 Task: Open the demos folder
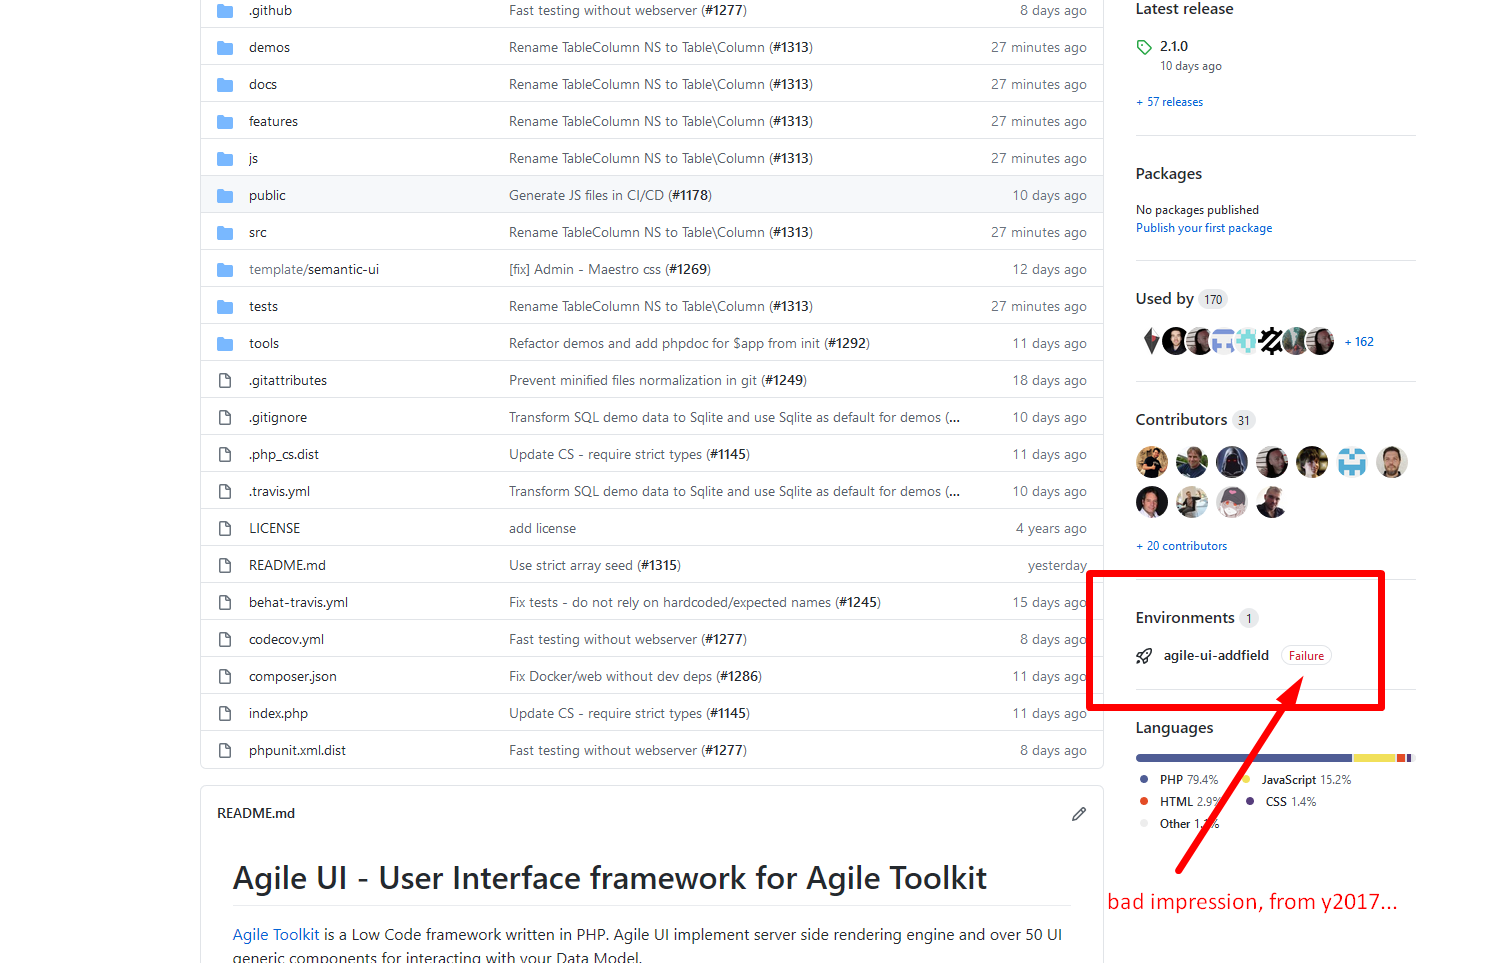coord(269,47)
